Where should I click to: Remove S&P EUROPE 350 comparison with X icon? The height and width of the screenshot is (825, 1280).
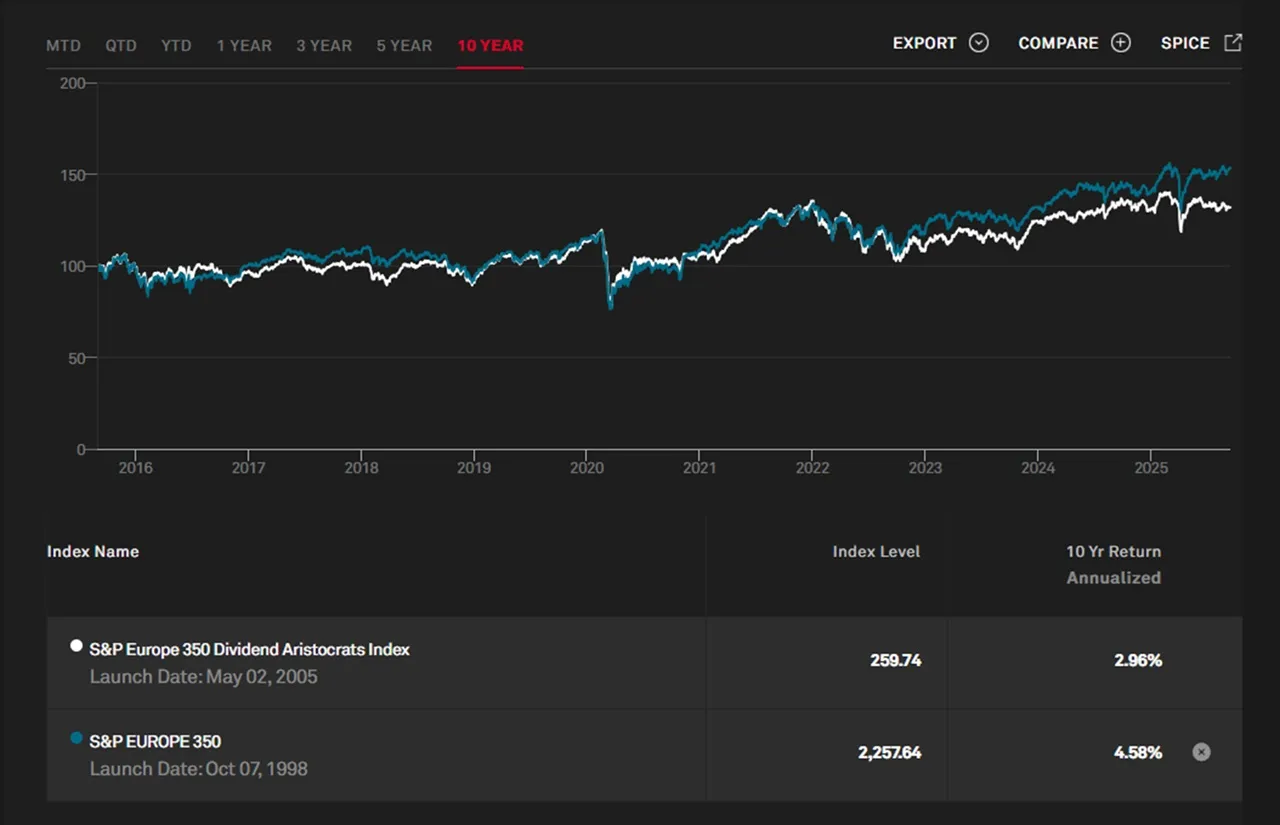click(1201, 752)
